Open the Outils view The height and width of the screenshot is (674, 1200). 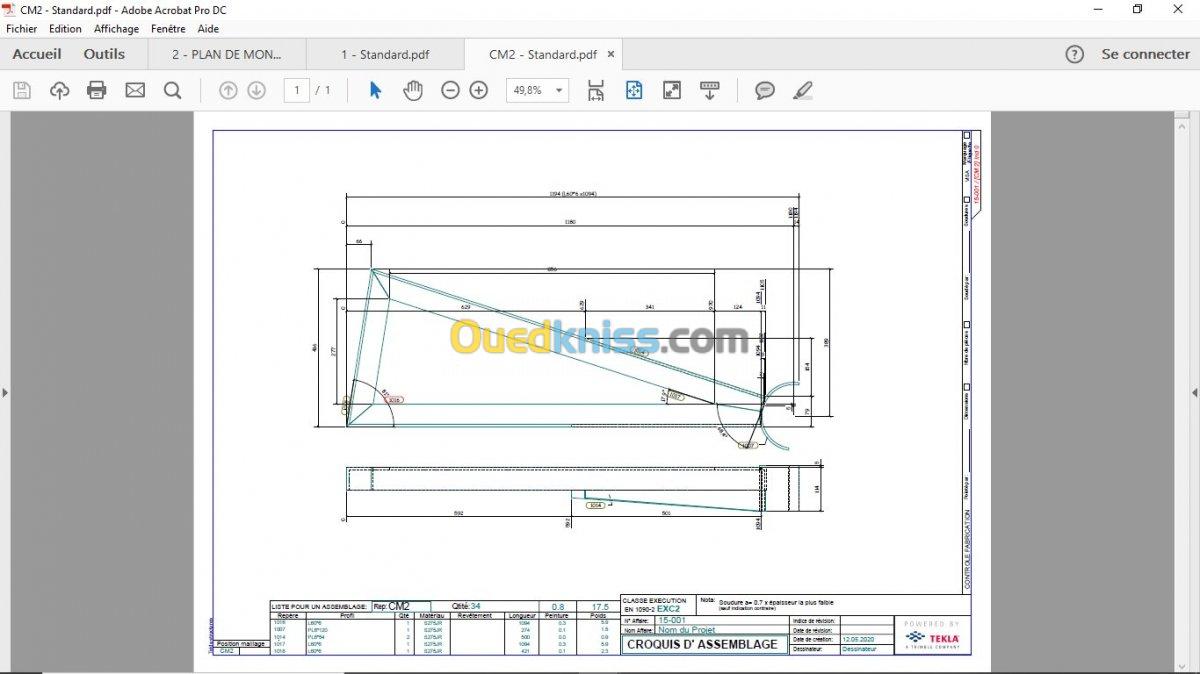(104, 54)
